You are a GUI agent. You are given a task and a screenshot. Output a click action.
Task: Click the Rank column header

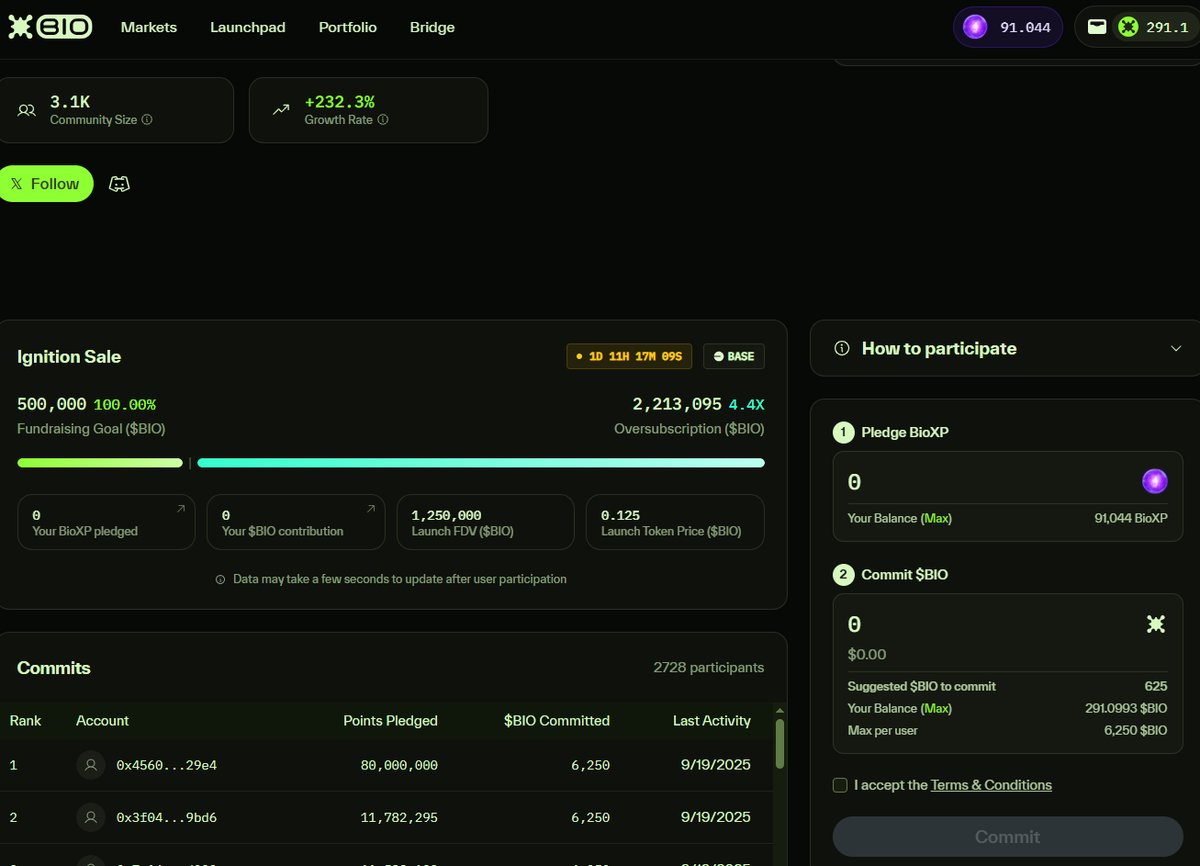(x=26, y=720)
